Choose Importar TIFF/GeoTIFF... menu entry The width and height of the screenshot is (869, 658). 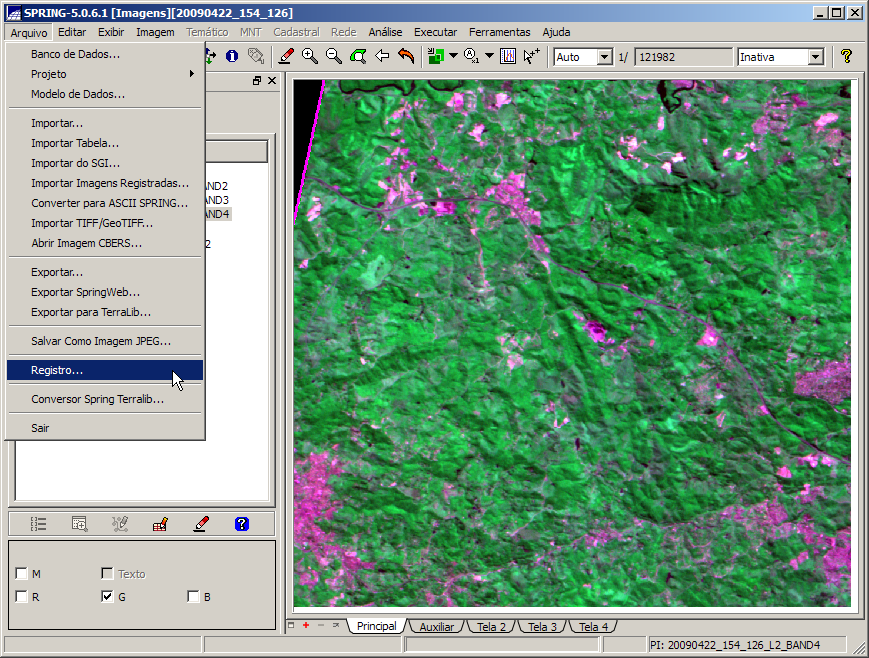pyautogui.click(x=92, y=223)
